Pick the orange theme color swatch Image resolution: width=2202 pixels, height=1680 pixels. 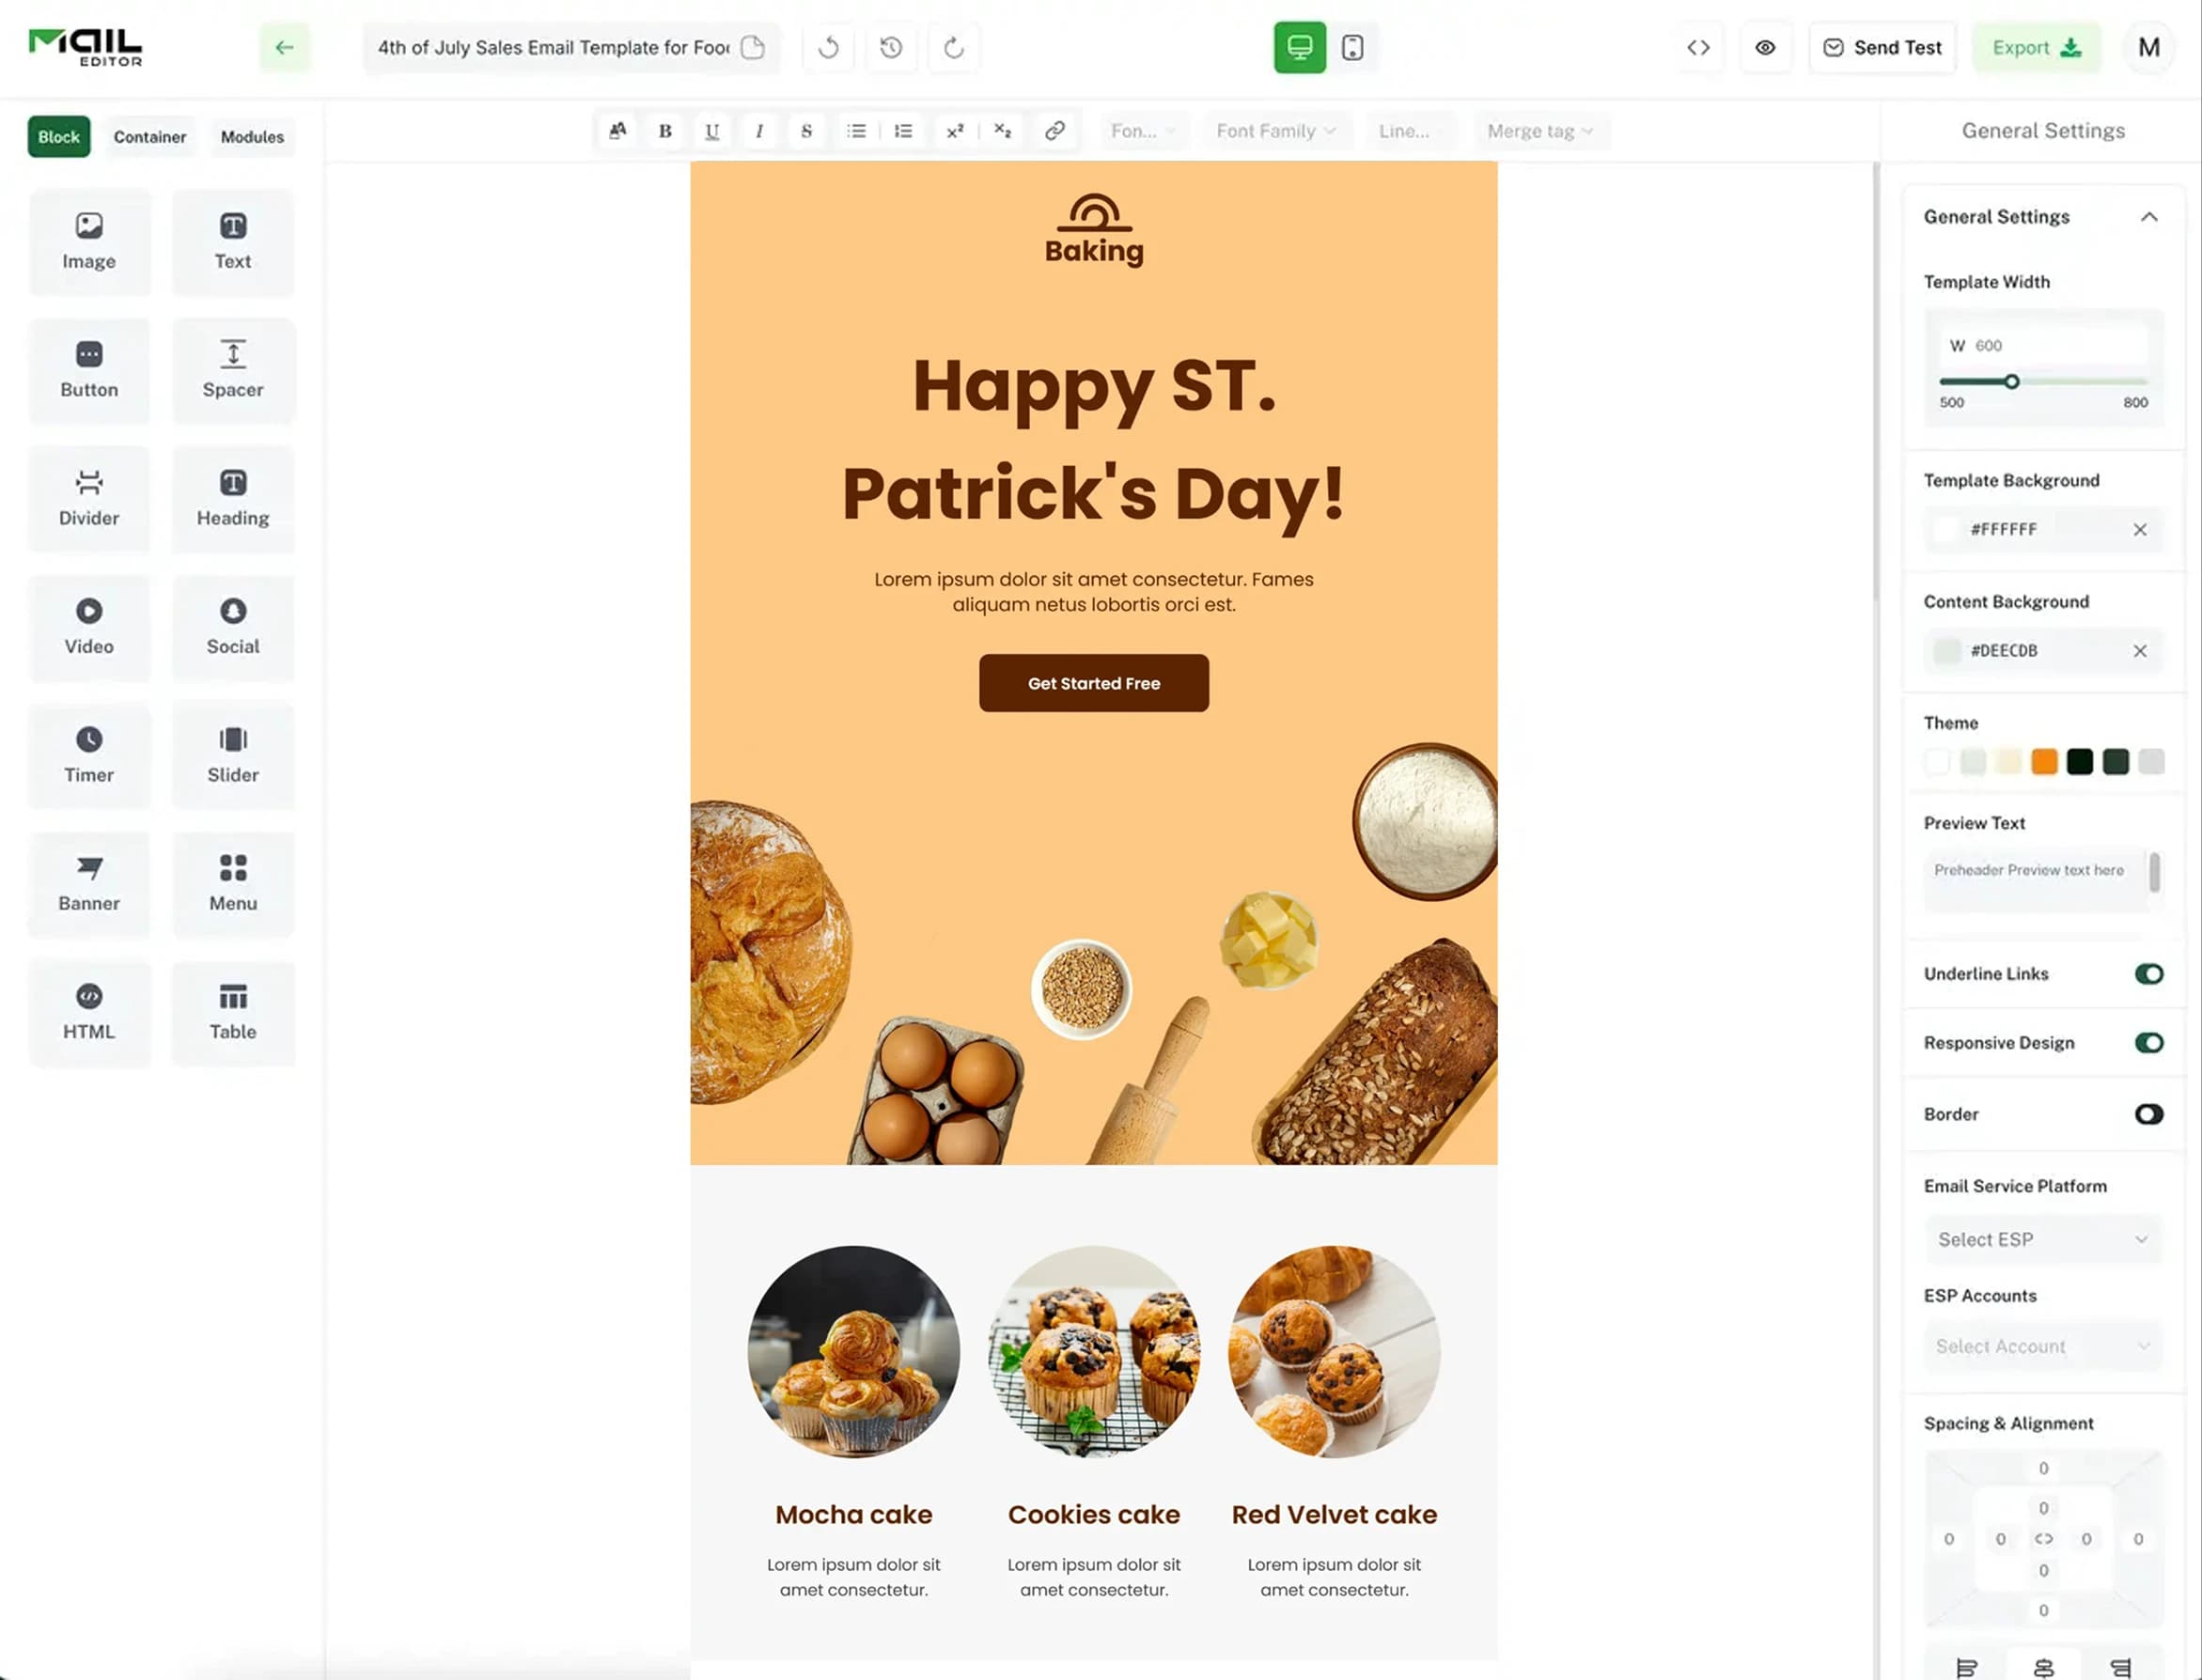coord(2044,762)
